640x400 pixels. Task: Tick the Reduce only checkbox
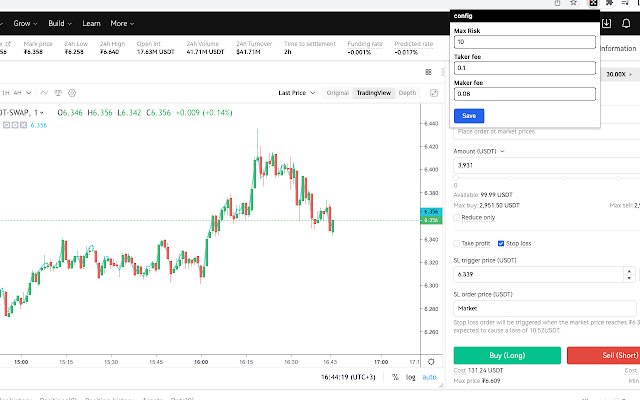pyautogui.click(x=457, y=218)
